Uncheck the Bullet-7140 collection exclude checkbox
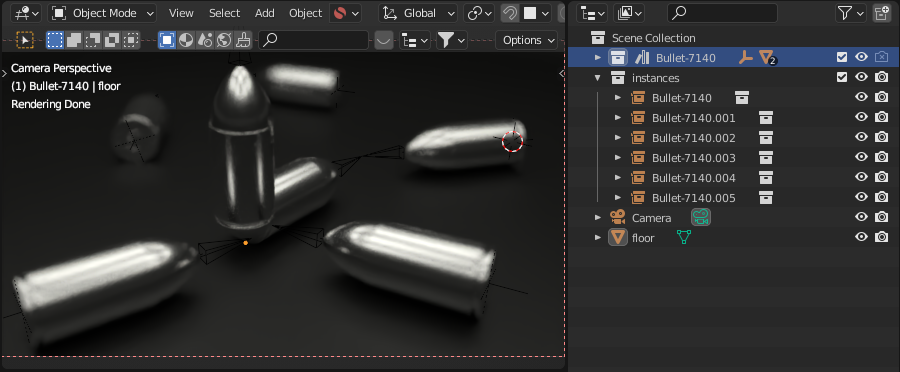The height and width of the screenshot is (372, 900). click(x=842, y=57)
